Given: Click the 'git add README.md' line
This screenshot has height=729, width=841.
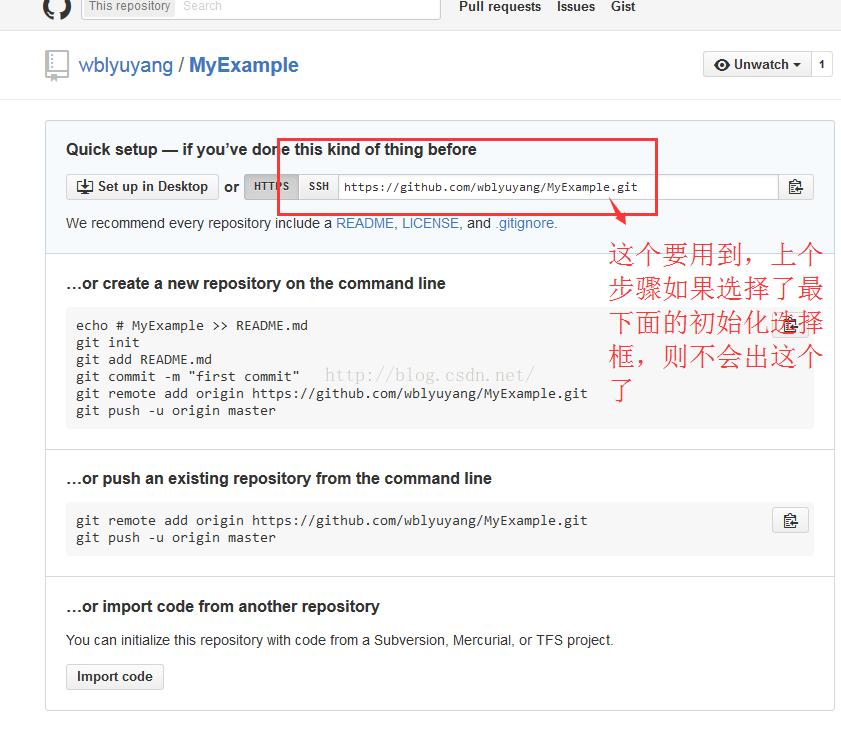Looking at the screenshot, I should click(144, 359).
